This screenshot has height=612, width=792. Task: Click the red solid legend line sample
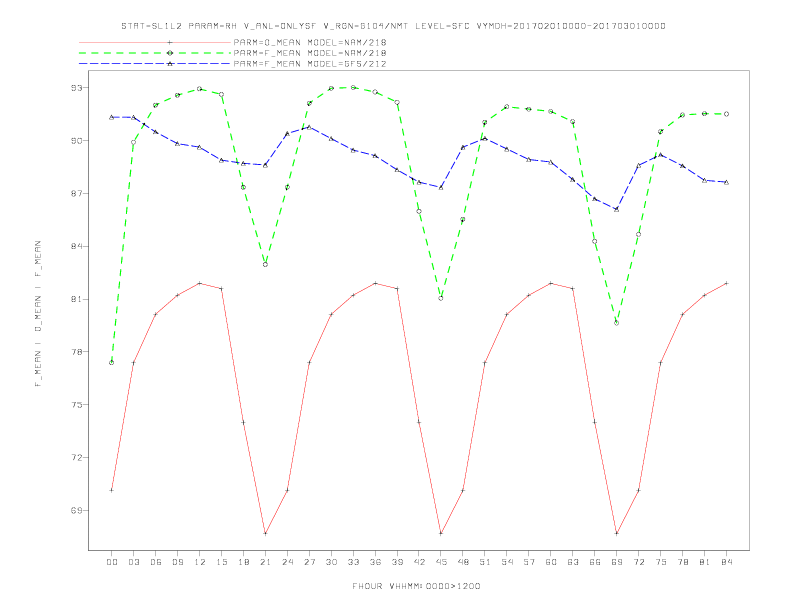click(x=155, y=42)
